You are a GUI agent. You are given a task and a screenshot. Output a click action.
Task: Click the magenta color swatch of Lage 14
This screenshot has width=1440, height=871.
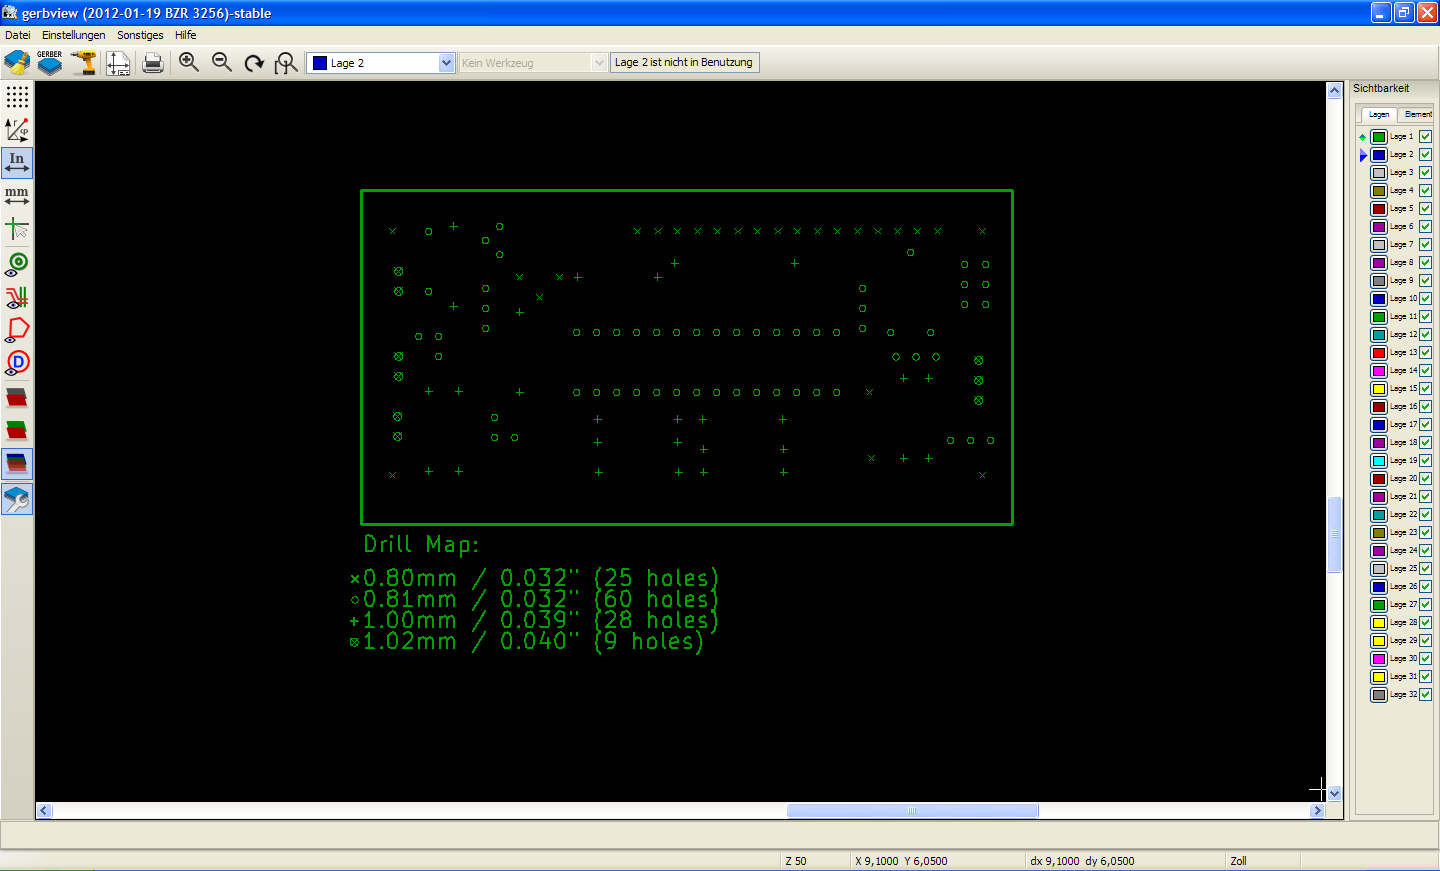tap(1379, 371)
